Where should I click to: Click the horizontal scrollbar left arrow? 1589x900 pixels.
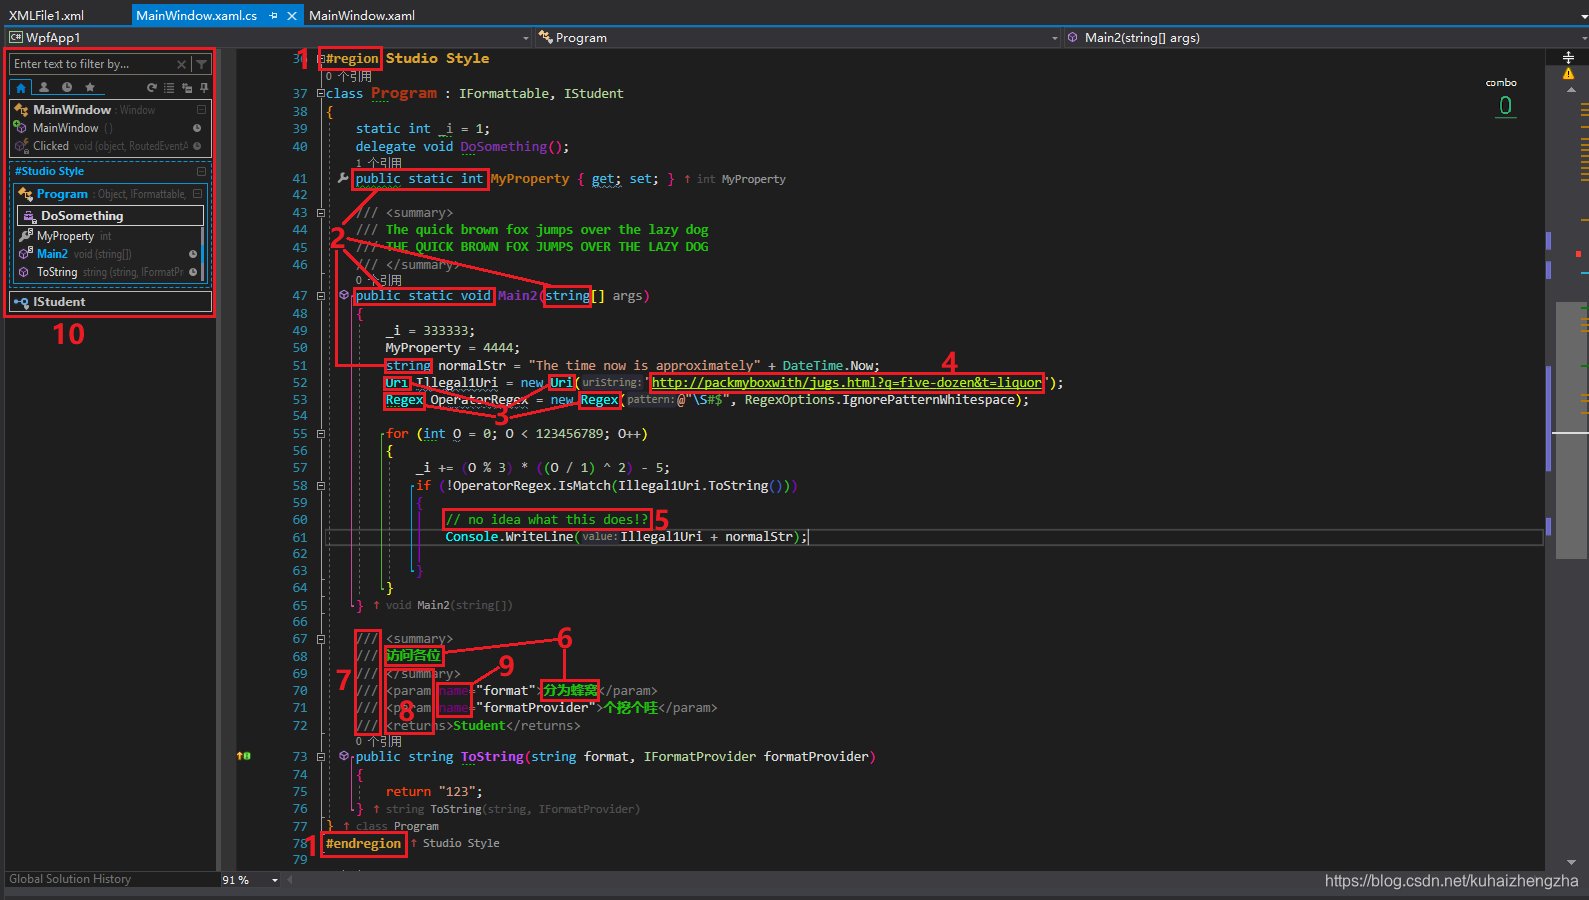290,880
